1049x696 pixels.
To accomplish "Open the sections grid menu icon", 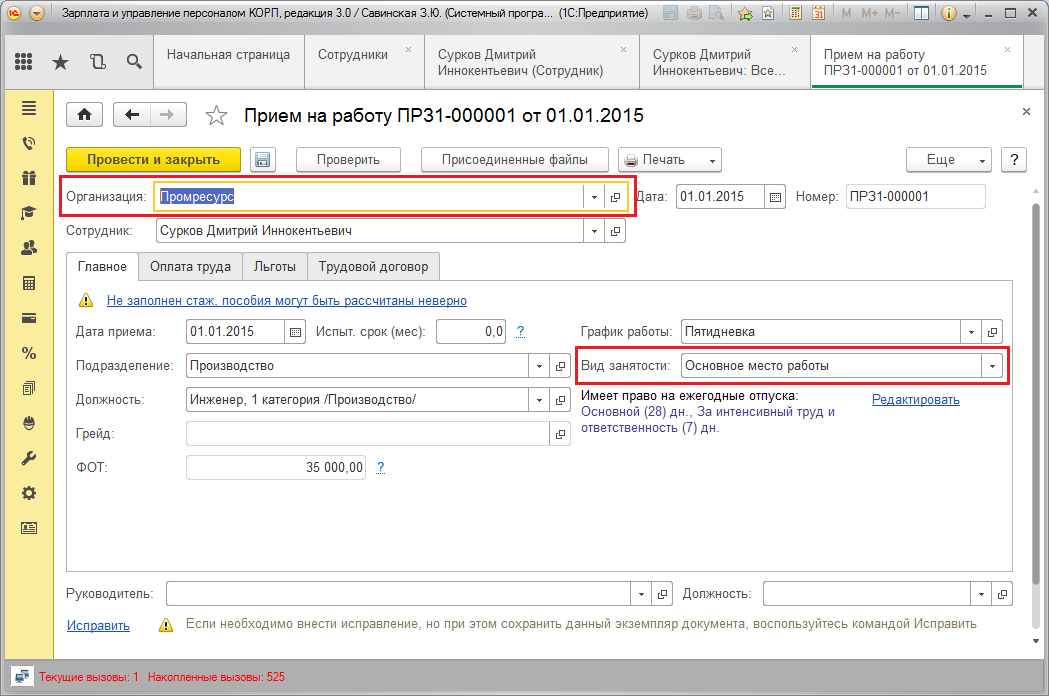I will pyautogui.click(x=23, y=62).
